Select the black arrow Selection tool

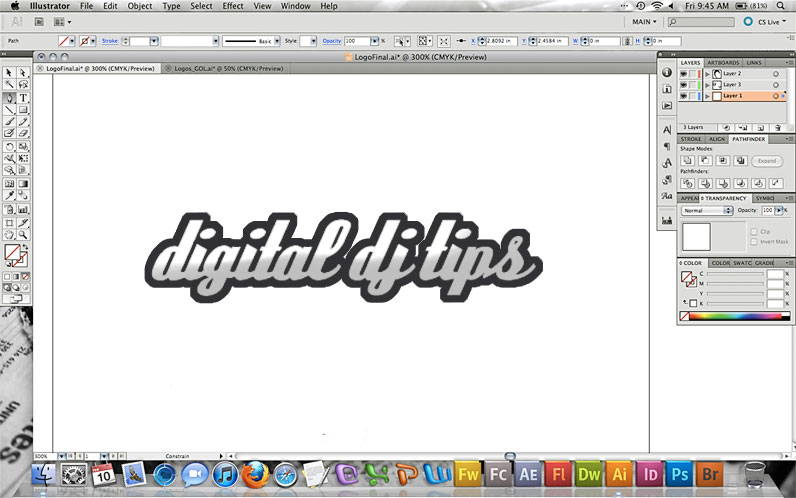9,73
